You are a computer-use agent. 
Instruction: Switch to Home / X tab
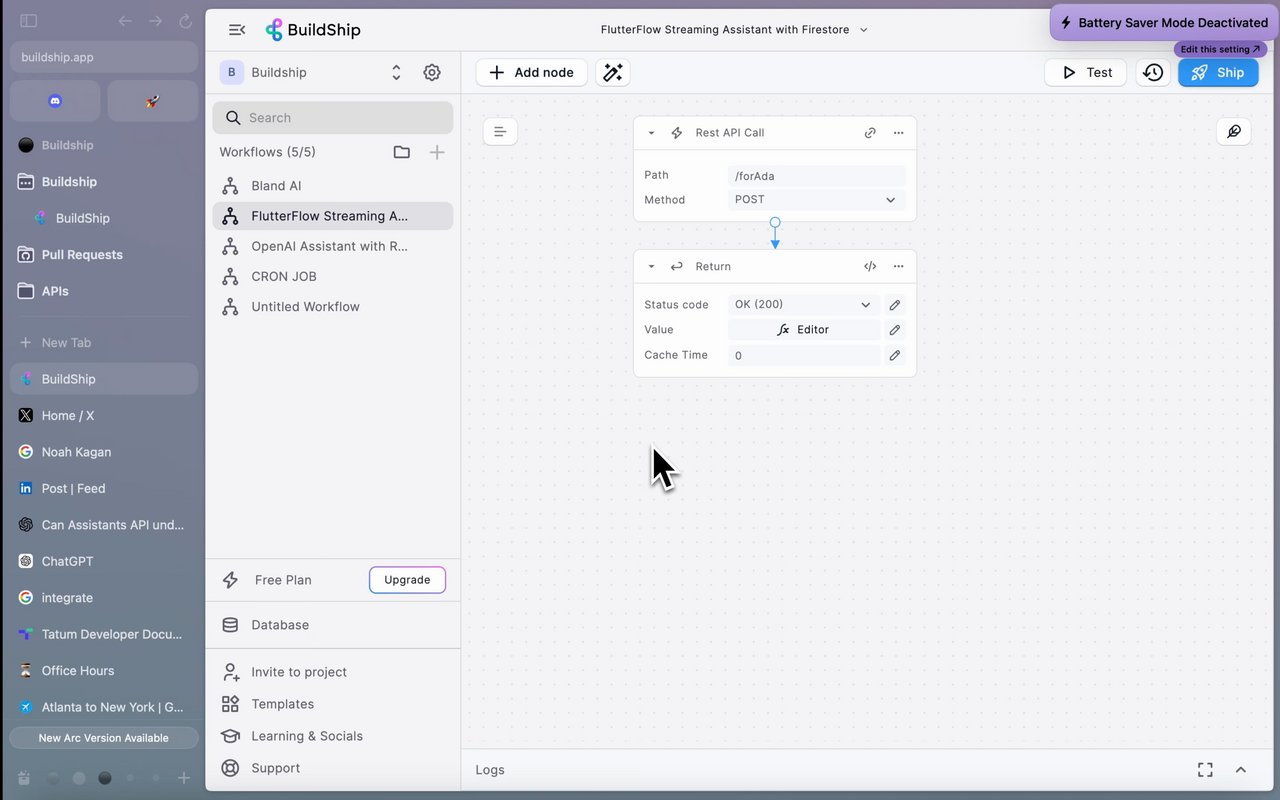click(x=104, y=416)
